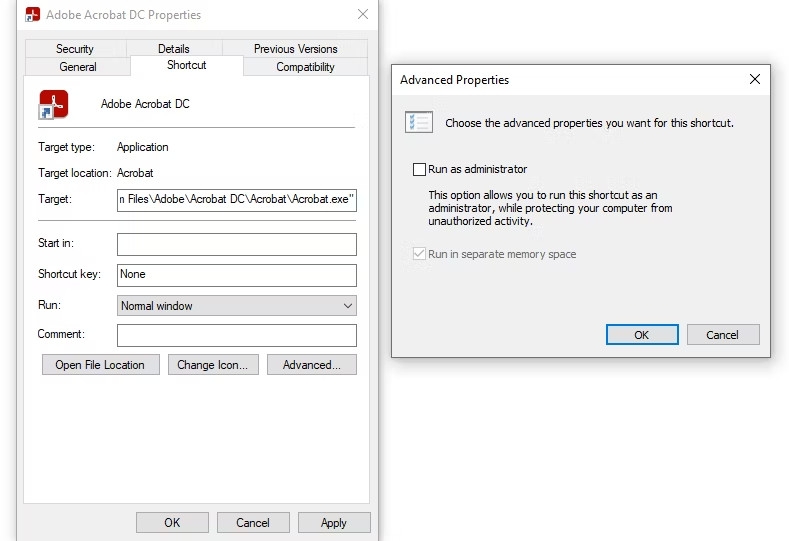Expand the Run dropdown set to Normal window
This screenshot has height=541, width=789.
point(237,306)
